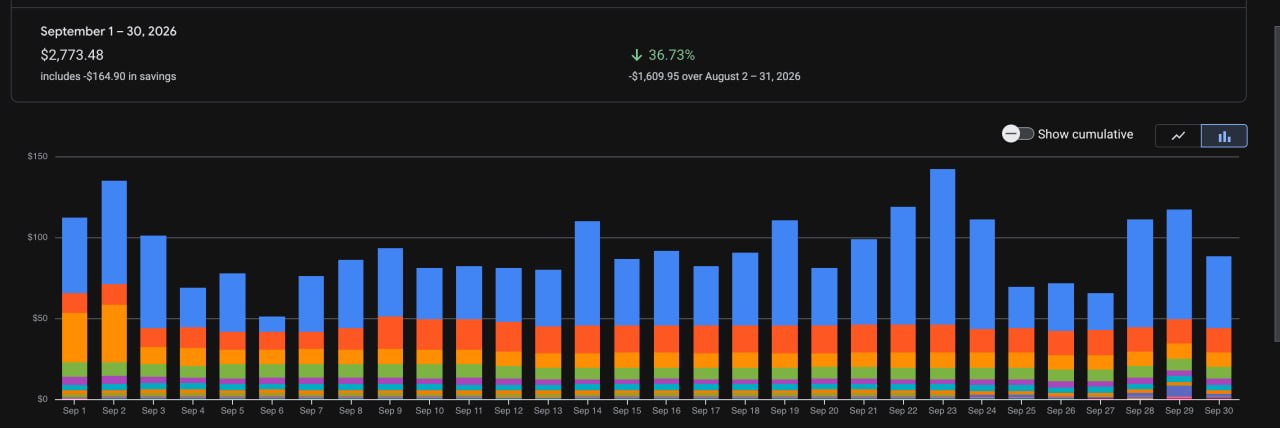Click the blue segment of Sep 27 bar
1280x428 pixels.
click(1100, 311)
